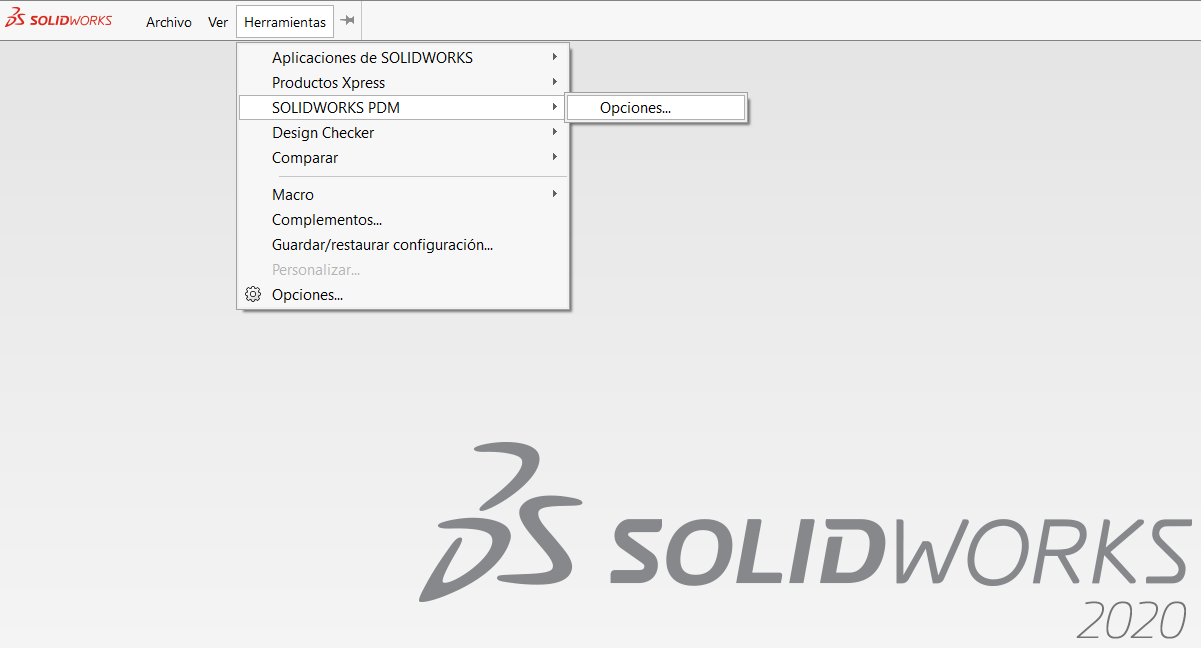
Task: Pin the menu bar with pushpin icon
Action: pos(347,21)
